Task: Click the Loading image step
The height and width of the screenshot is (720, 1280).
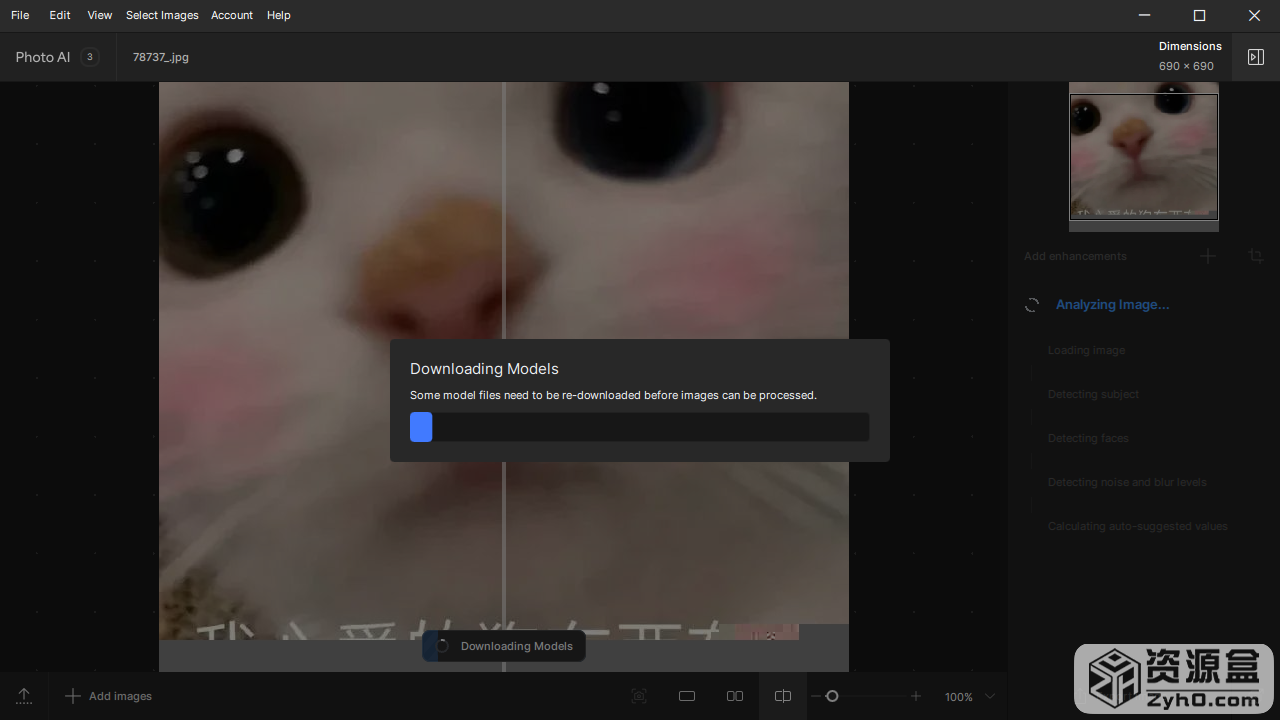Action: click(1086, 350)
